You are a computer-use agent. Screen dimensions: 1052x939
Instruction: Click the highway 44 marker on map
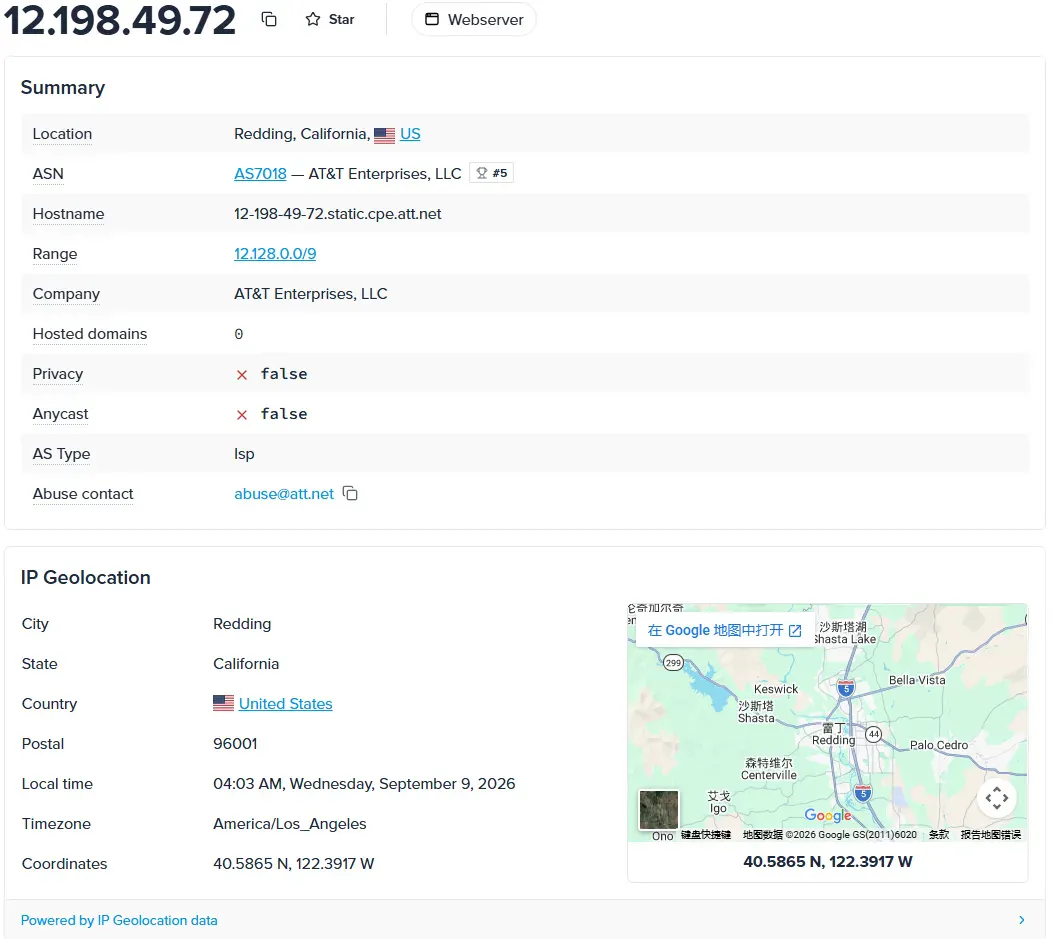(874, 734)
